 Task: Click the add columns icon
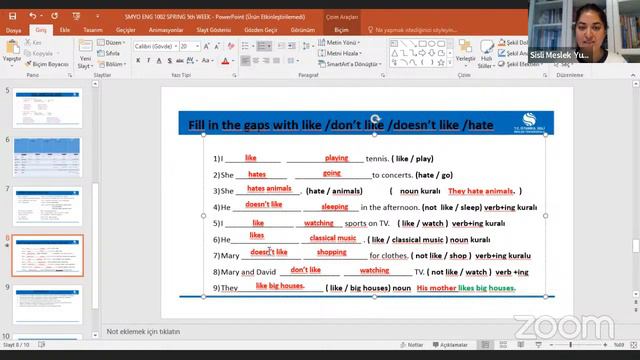click(292, 61)
